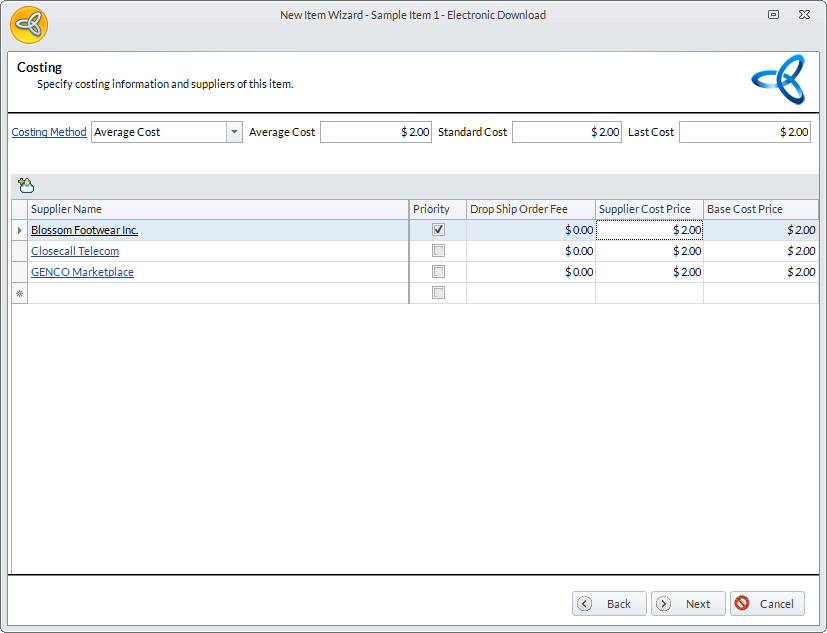Image resolution: width=827 pixels, height=633 pixels.
Task: Click the Next button
Action: pyautogui.click(x=688, y=604)
